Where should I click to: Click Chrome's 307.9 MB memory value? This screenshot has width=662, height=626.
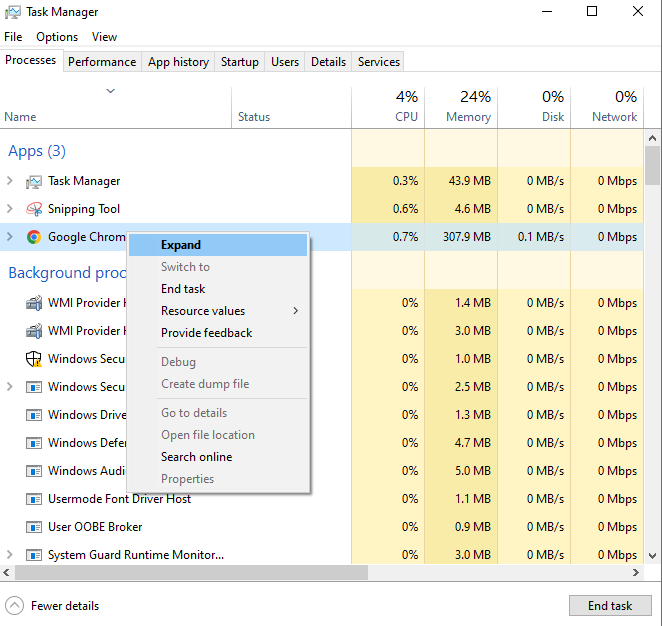(467, 237)
